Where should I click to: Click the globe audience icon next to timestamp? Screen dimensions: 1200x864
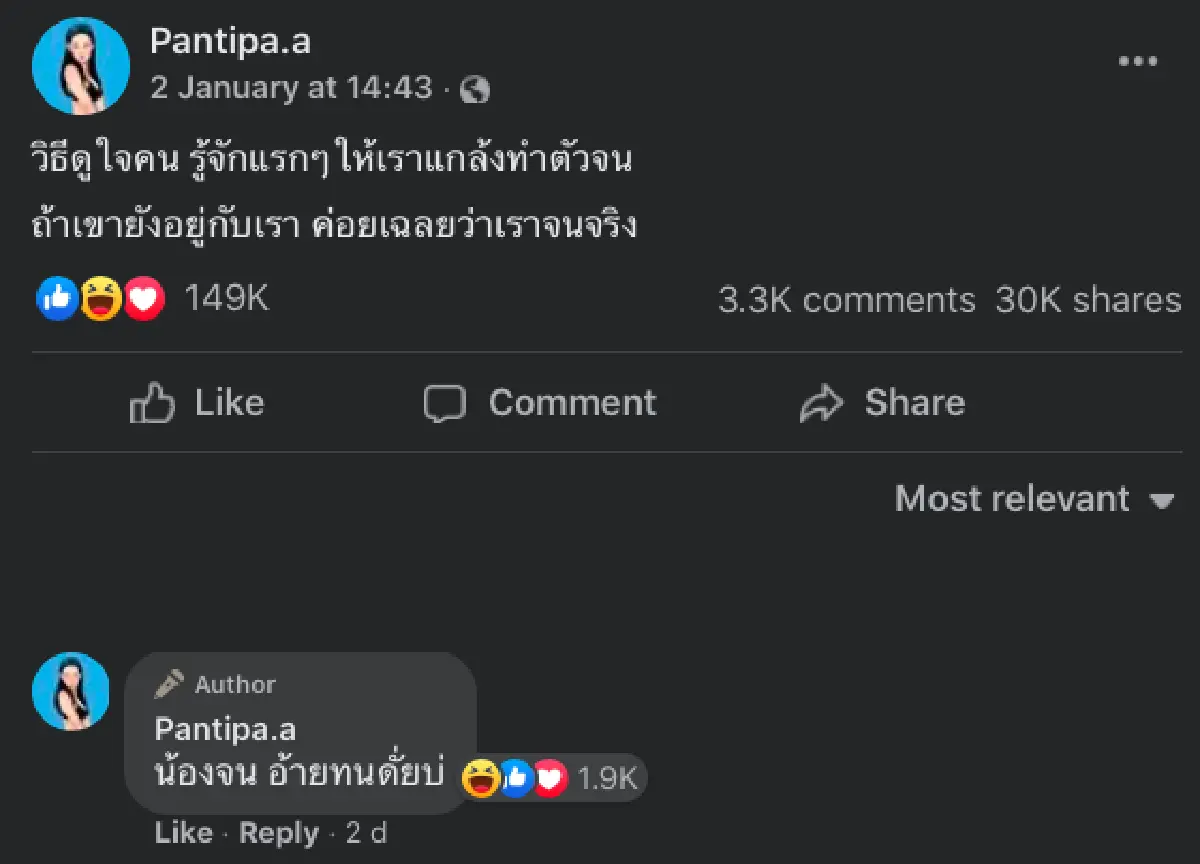[475, 88]
